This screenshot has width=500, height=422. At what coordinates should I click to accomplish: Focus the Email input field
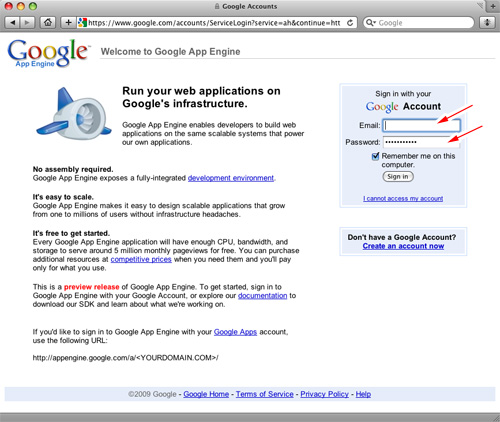421,125
